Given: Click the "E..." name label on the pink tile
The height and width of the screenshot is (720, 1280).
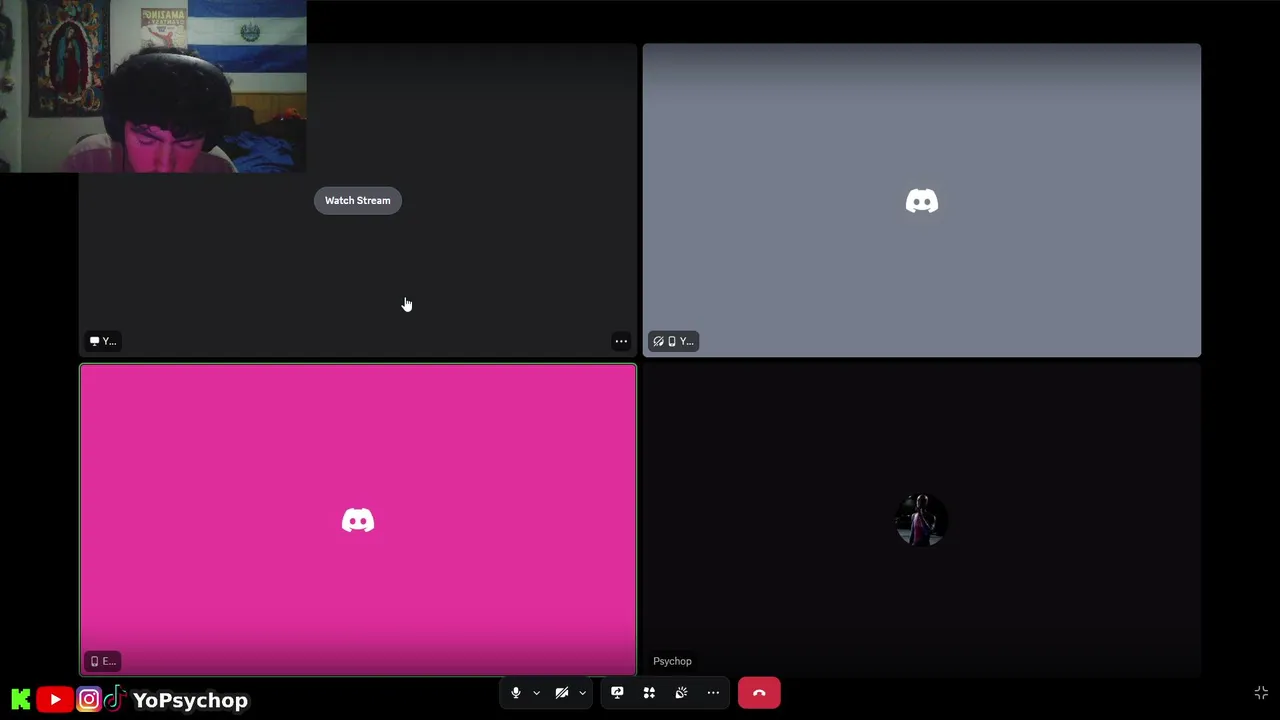Looking at the screenshot, I should [103, 661].
